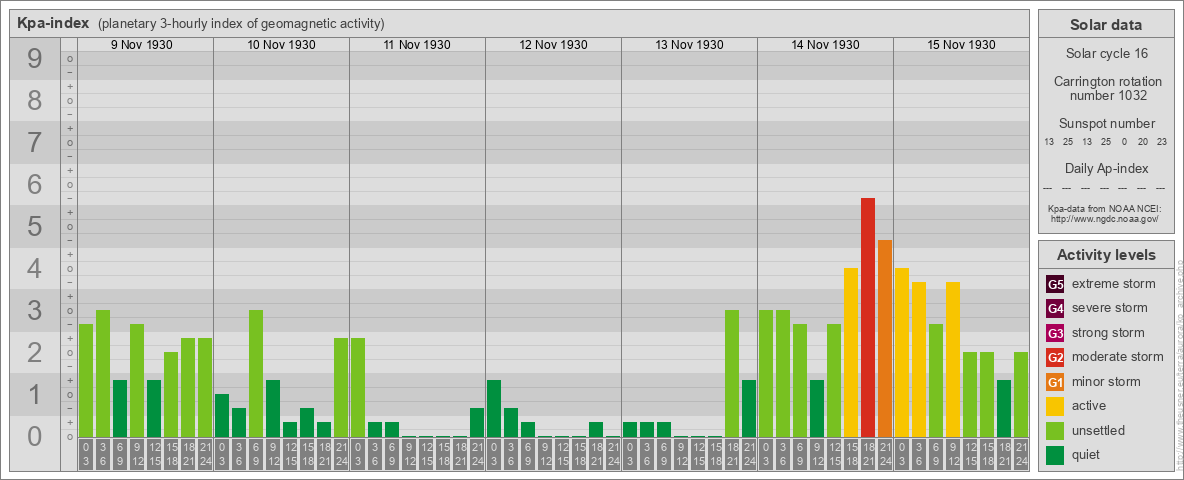Select the '13 Nov 1930' date header
This screenshot has width=1184, height=480.
(689, 45)
